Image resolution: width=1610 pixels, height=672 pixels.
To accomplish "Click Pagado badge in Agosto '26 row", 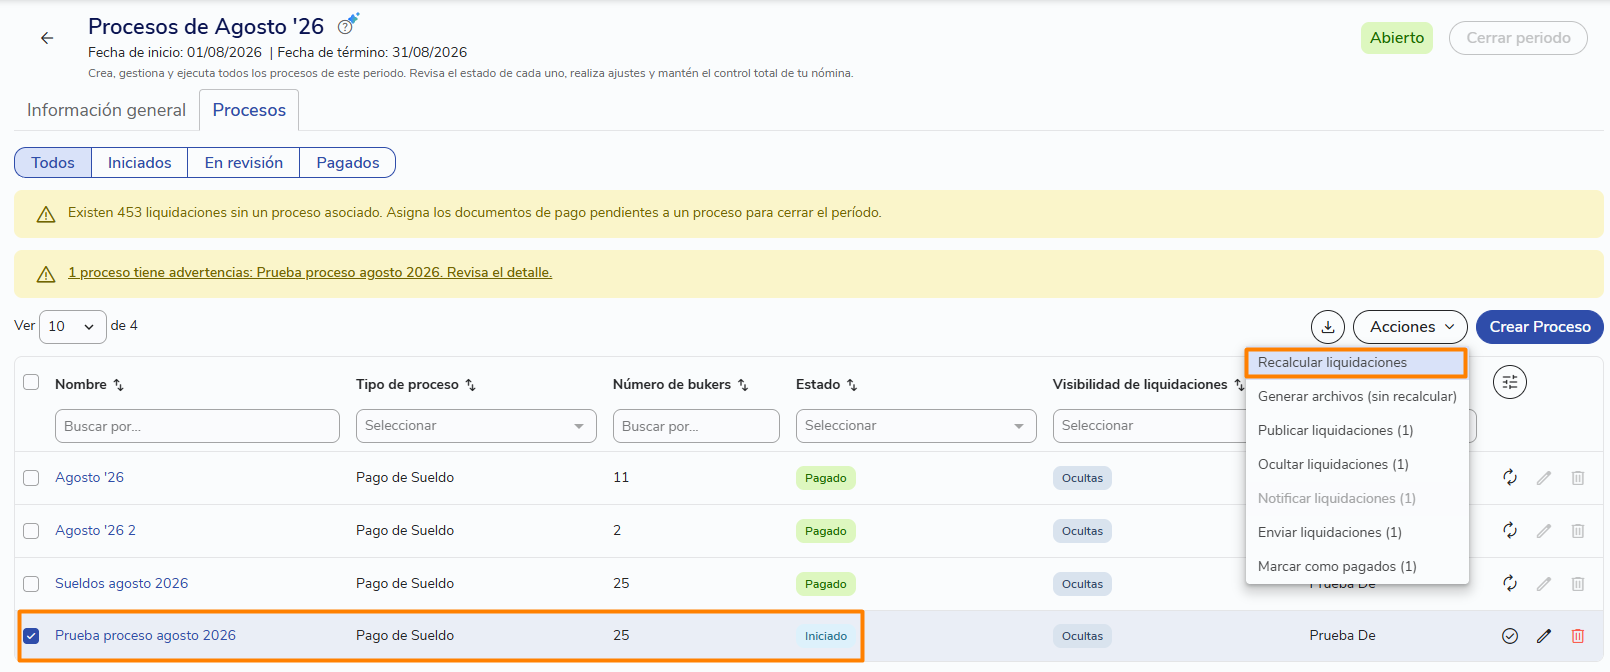I will pyautogui.click(x=826, y=478).
